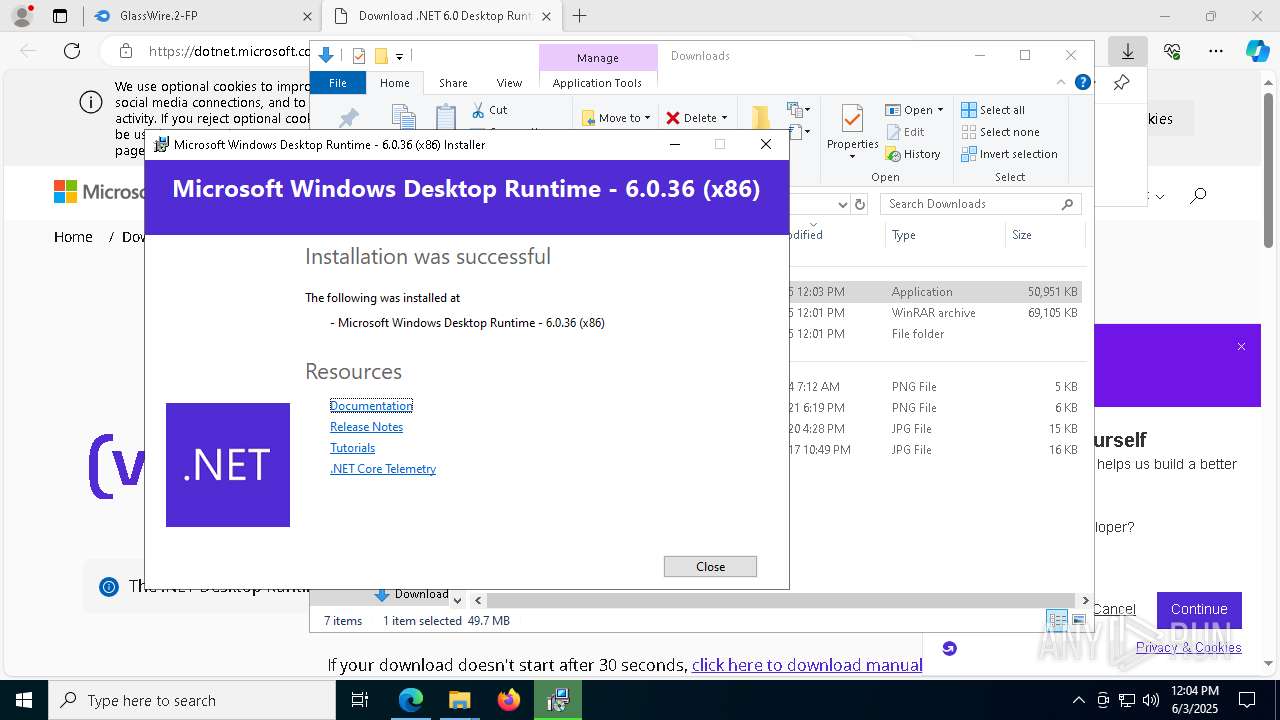Click the purple Continue button on webpage
The image size is (1280, 720).
point(1199,609)
